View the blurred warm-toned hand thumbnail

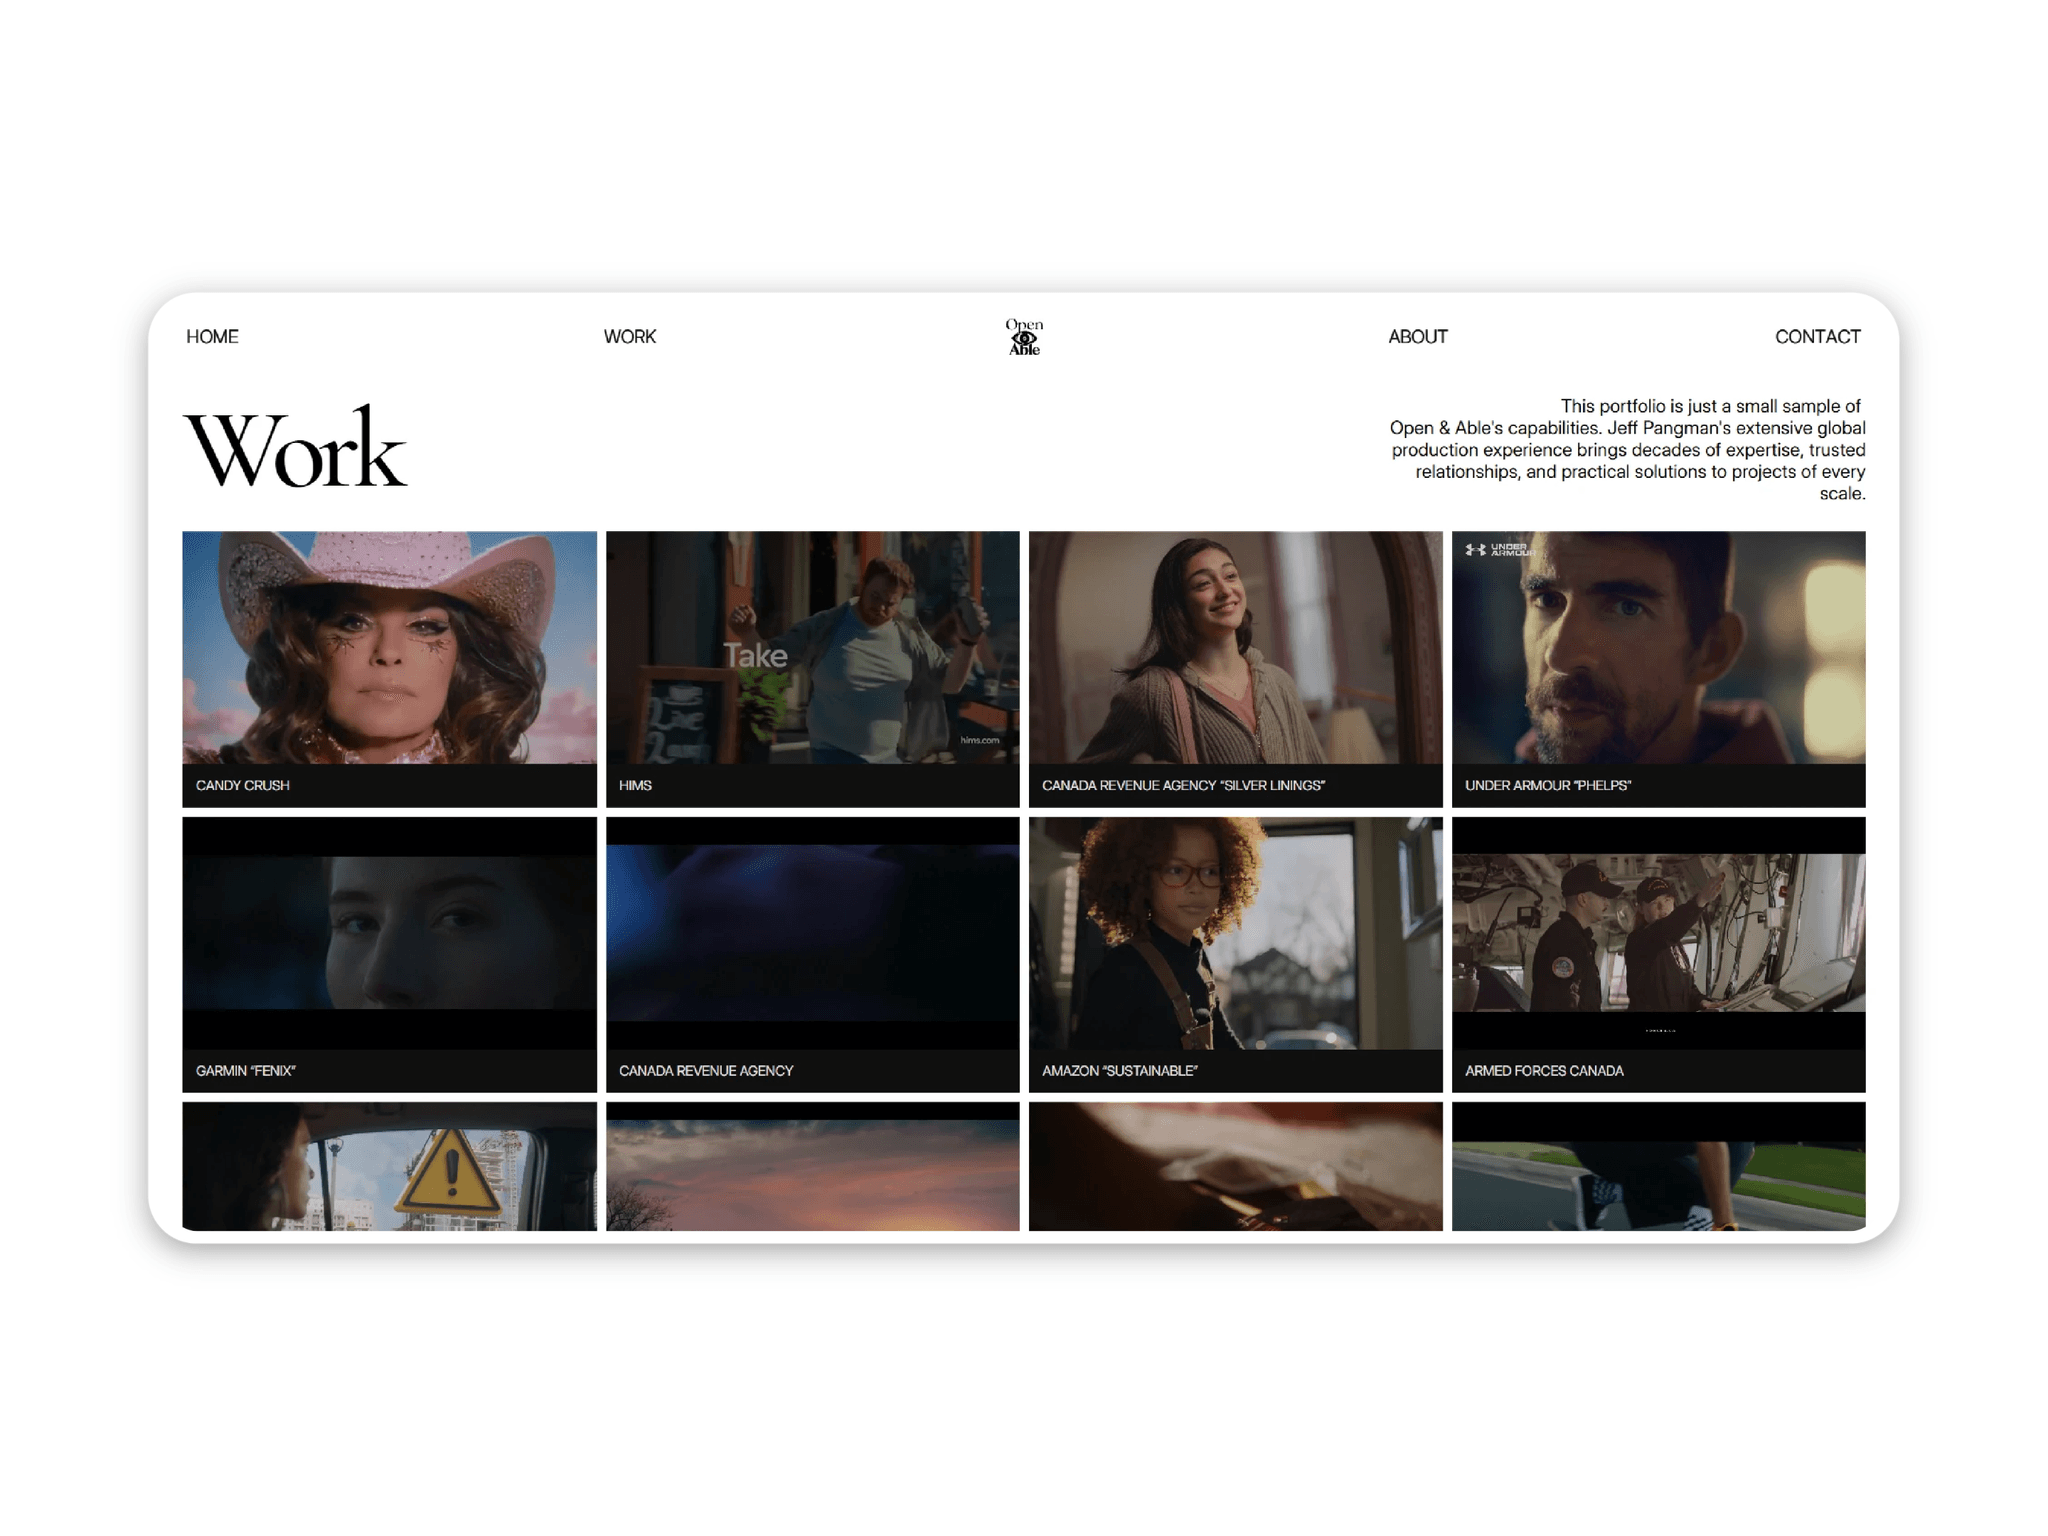[x=1235, y=1166]
